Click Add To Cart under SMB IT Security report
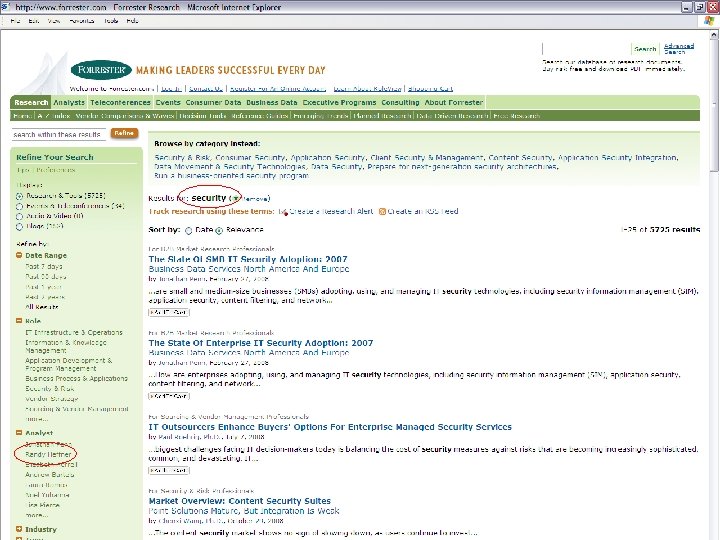Image resolution: width=720 pixels, height=540 pixels. tap(169, 312)
